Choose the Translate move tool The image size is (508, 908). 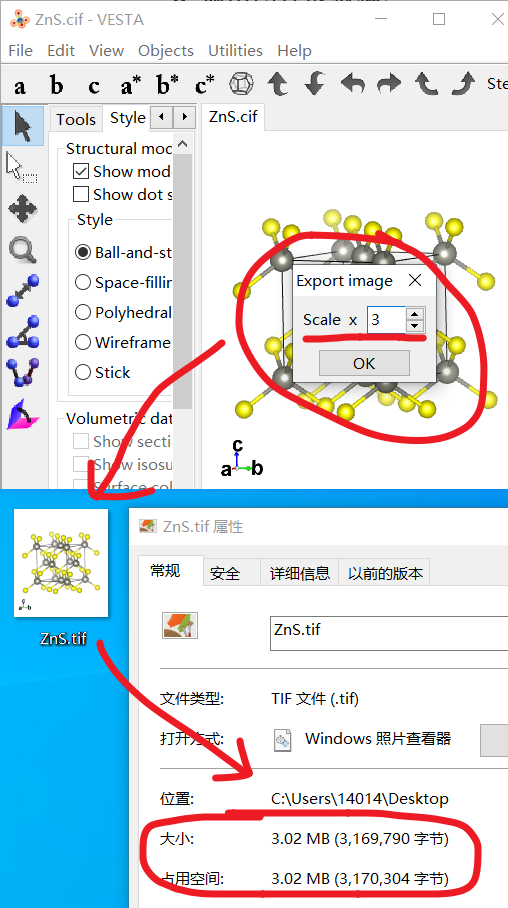pyautogui.click(x=23, y=209)
